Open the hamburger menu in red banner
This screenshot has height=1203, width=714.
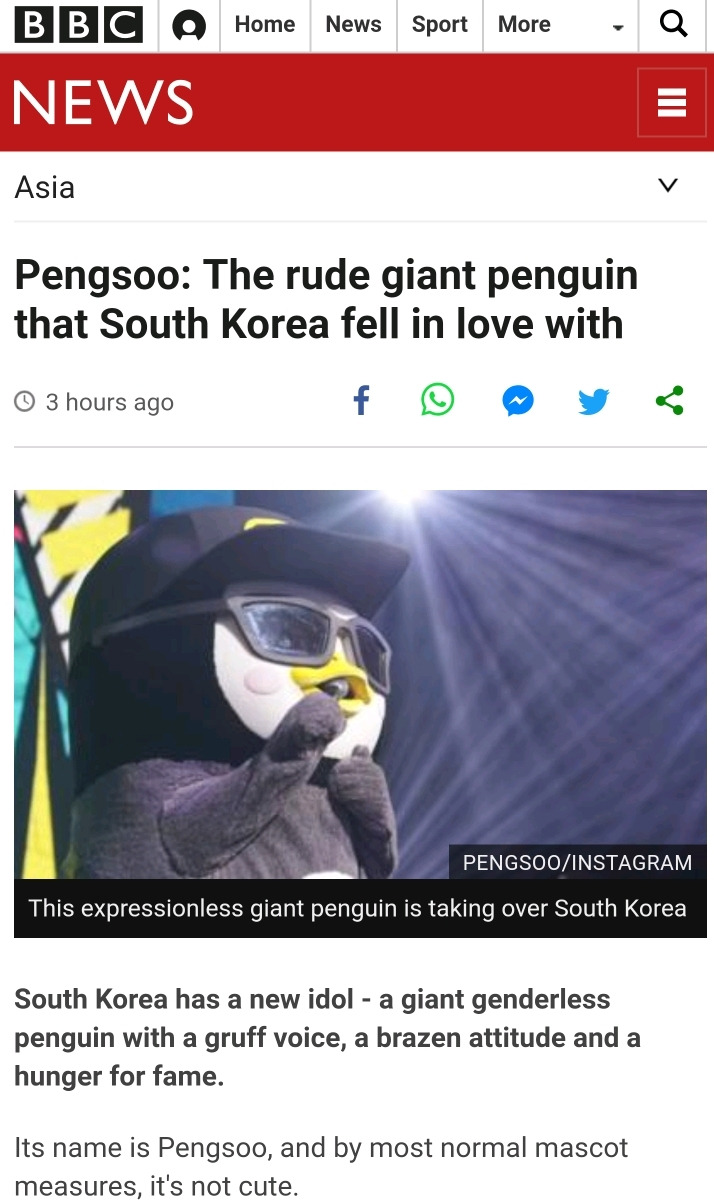tap(671, 103)
